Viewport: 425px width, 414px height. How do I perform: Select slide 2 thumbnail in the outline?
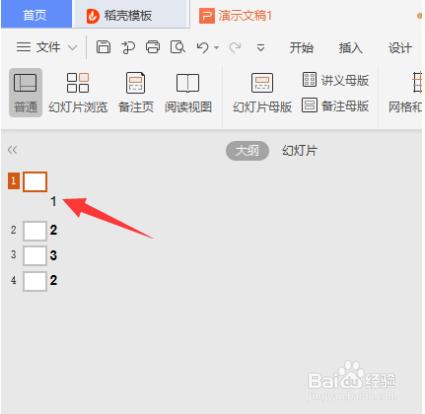click(x=35, y=231)
